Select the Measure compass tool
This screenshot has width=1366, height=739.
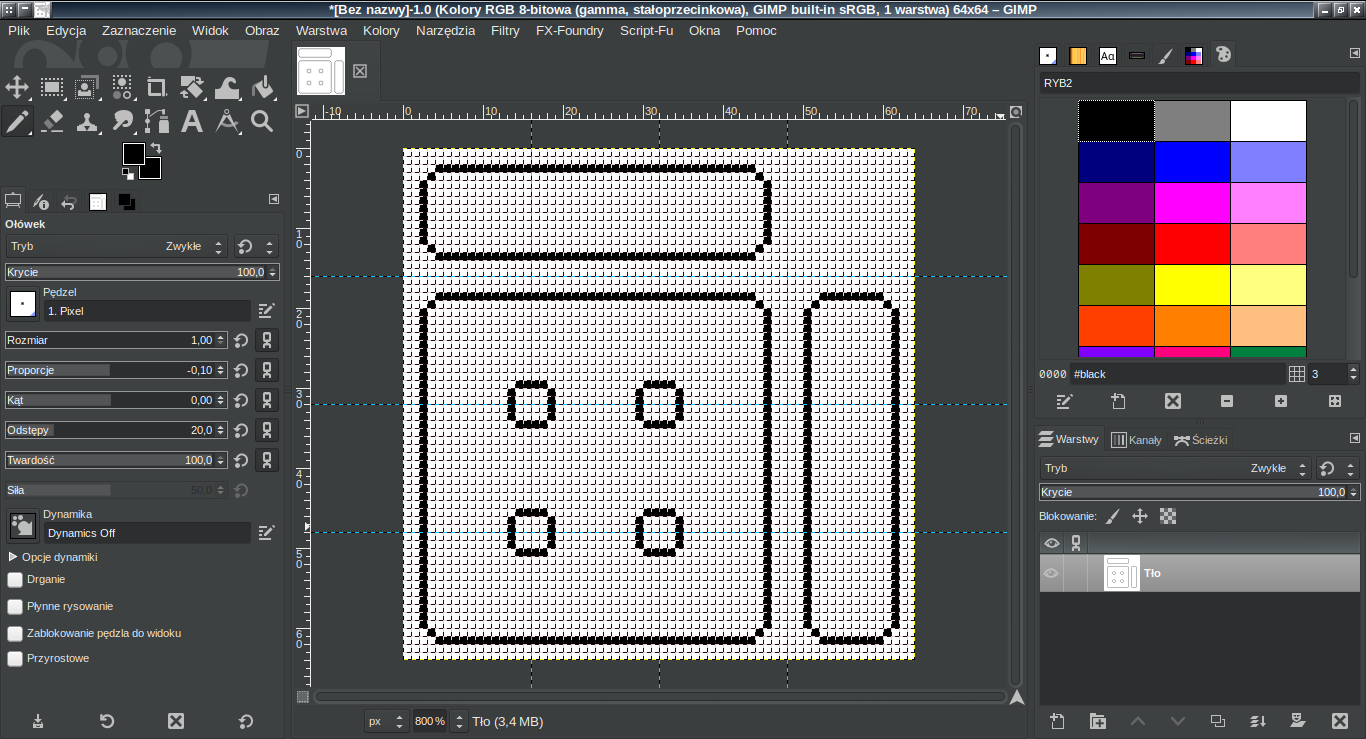click(x=227, y=122)
